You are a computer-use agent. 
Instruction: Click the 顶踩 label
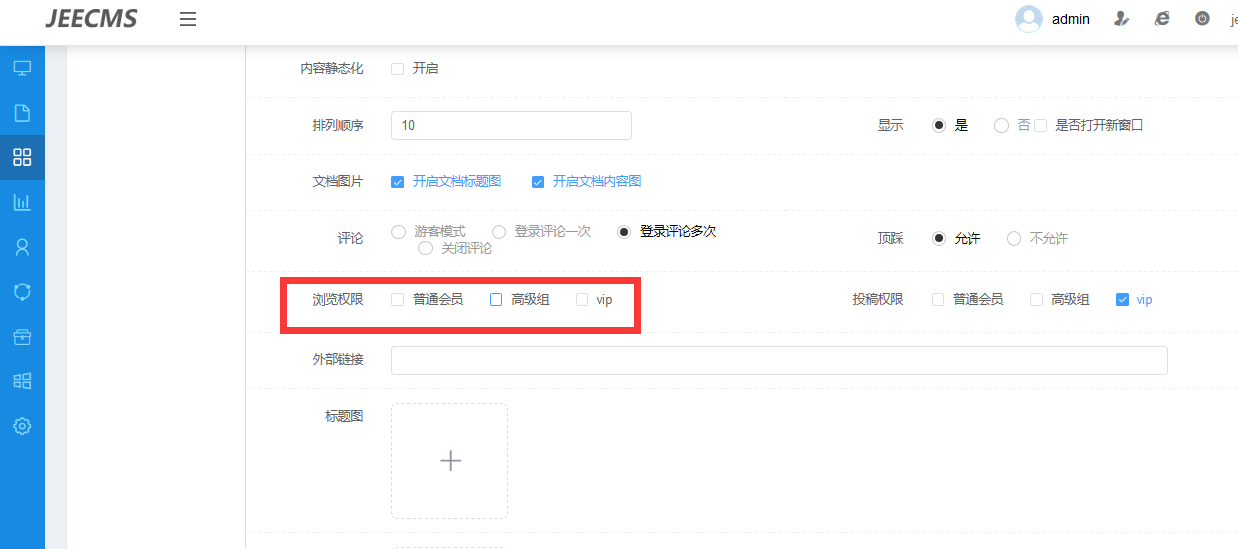click(891, 239)
